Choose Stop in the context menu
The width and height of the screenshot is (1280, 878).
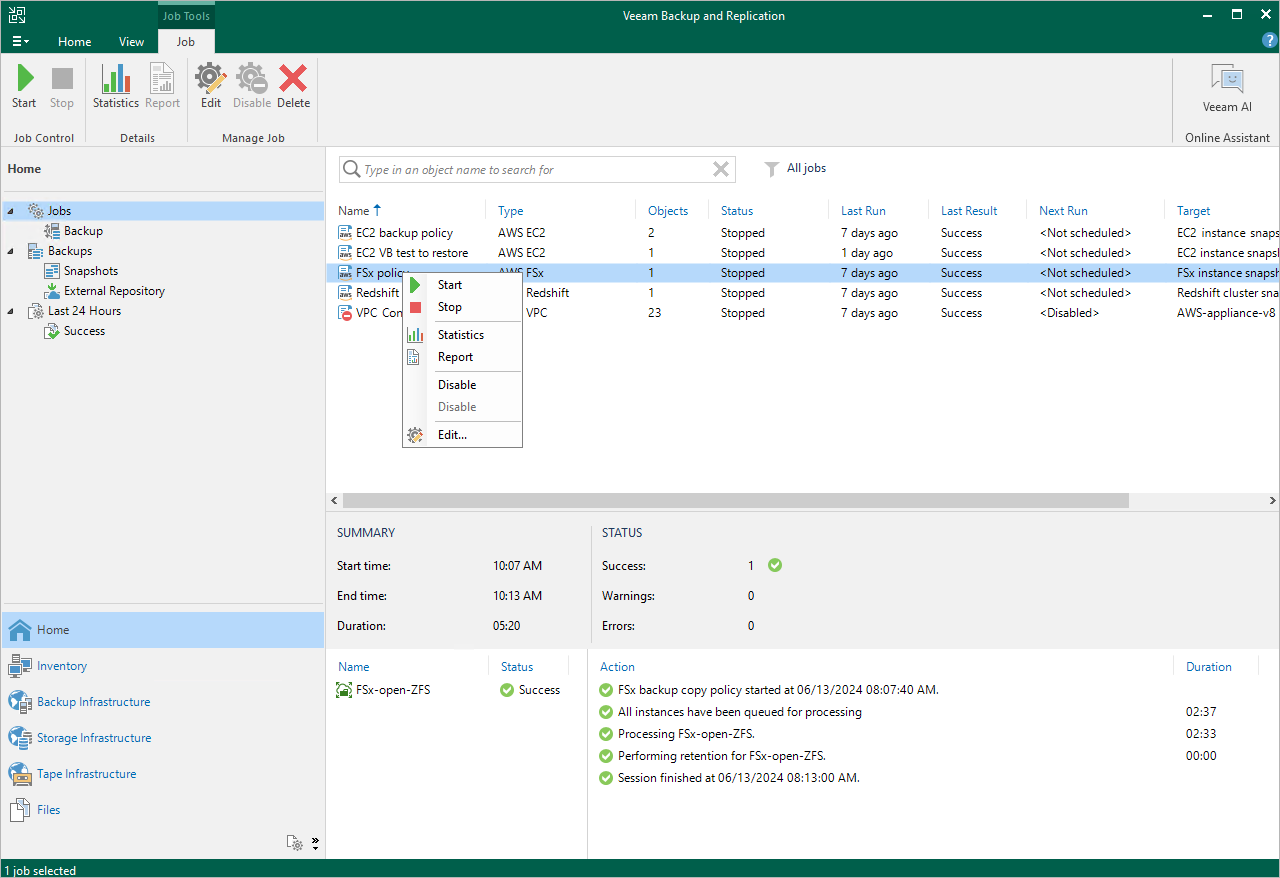(462, 307)
